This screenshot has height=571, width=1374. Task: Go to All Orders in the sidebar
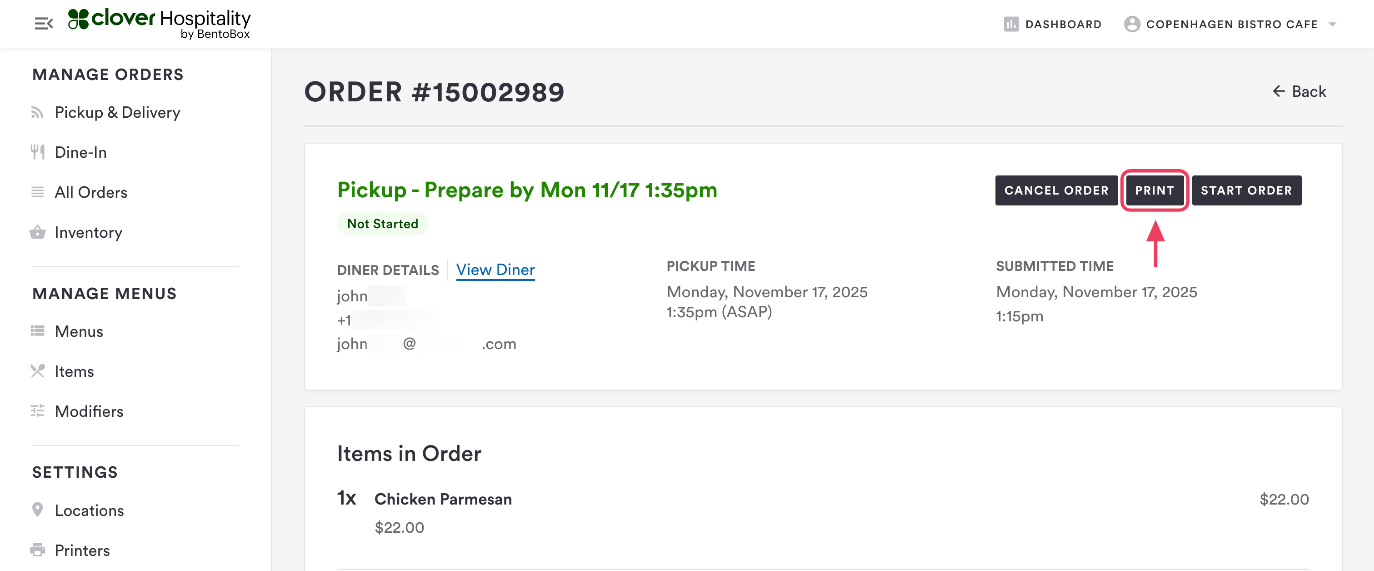point(91,192)
